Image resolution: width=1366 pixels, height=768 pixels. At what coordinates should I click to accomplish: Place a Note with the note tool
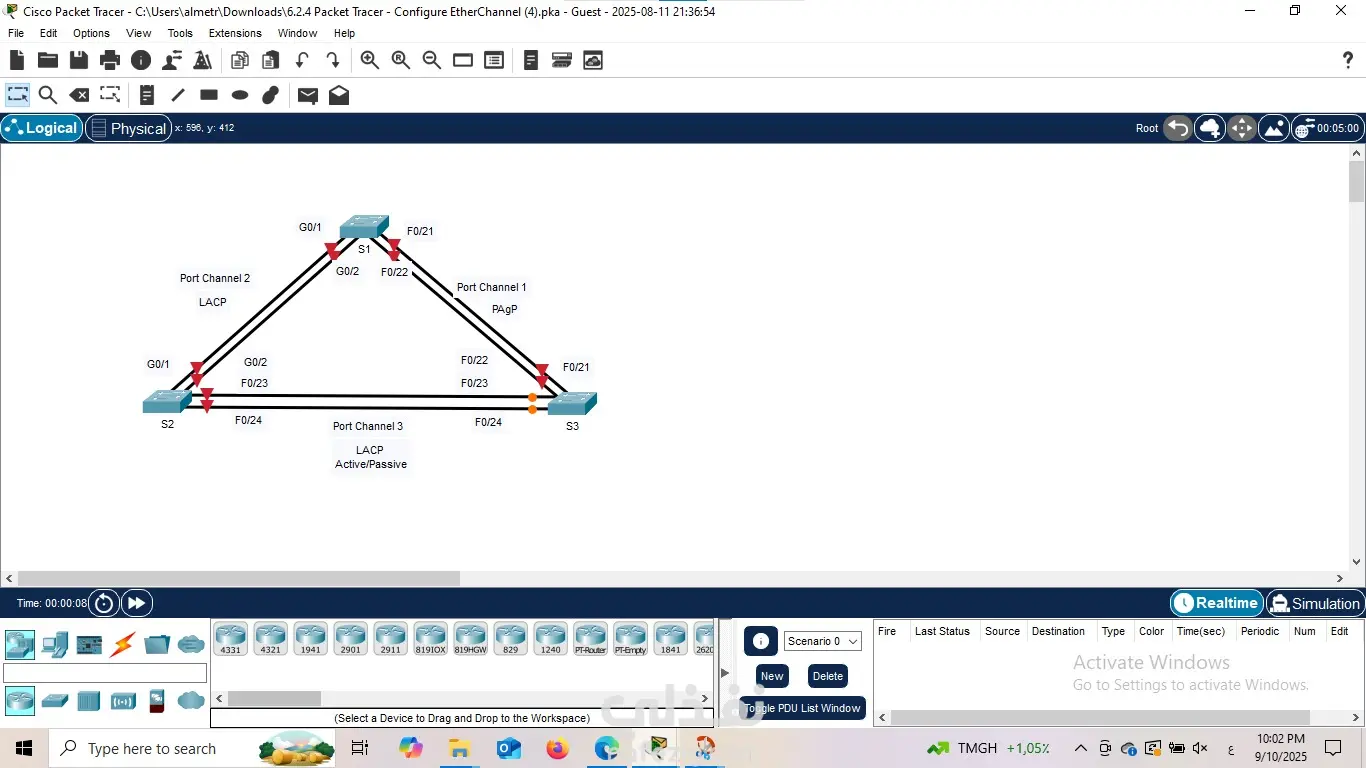coord(147,95)
